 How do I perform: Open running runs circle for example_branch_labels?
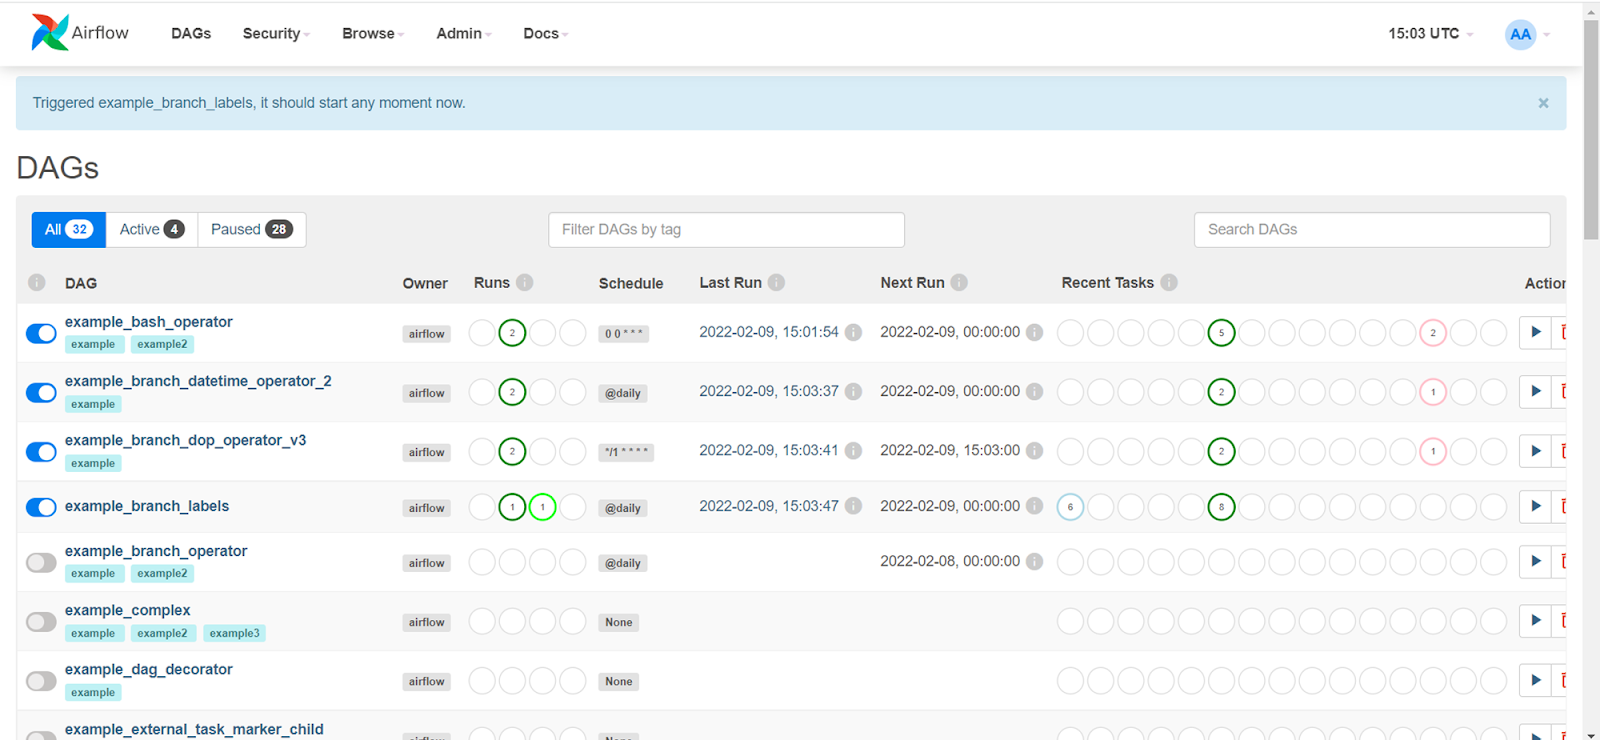click(x=543, y=507)
